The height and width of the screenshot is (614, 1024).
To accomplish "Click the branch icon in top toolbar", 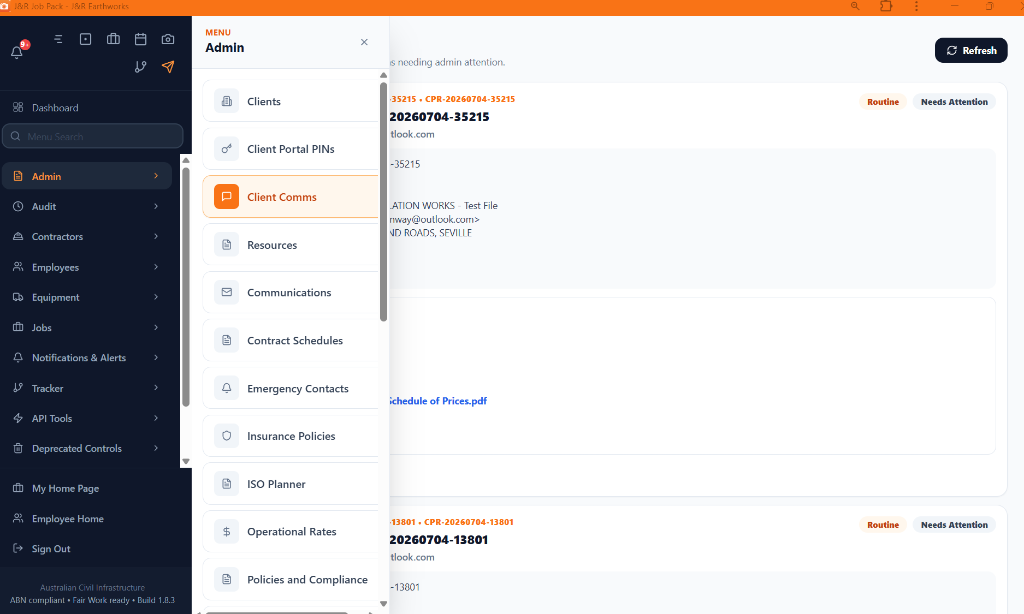I will point(140,67).
